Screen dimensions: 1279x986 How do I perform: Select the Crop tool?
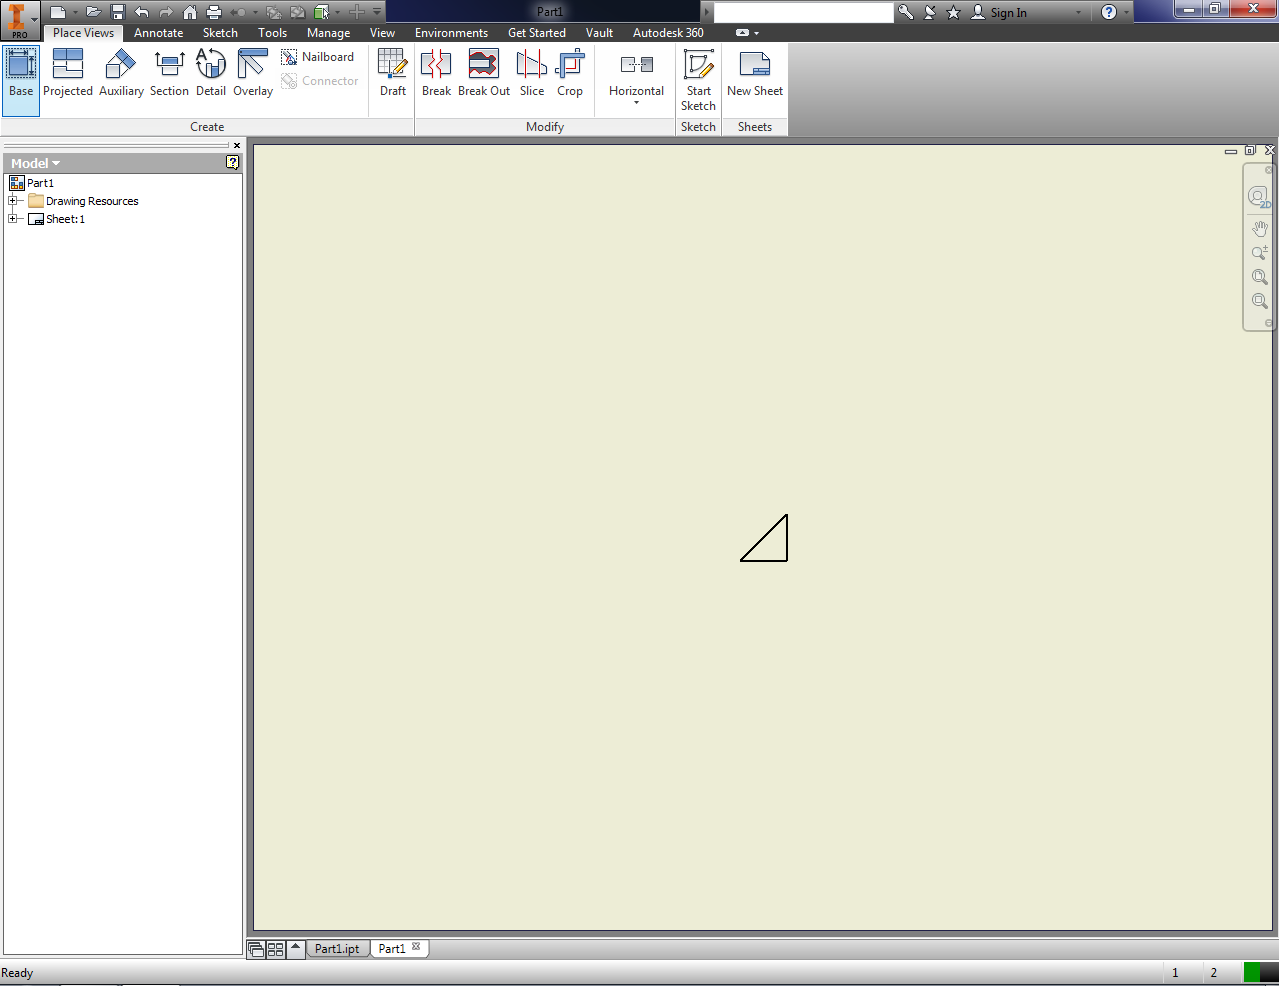570,70
